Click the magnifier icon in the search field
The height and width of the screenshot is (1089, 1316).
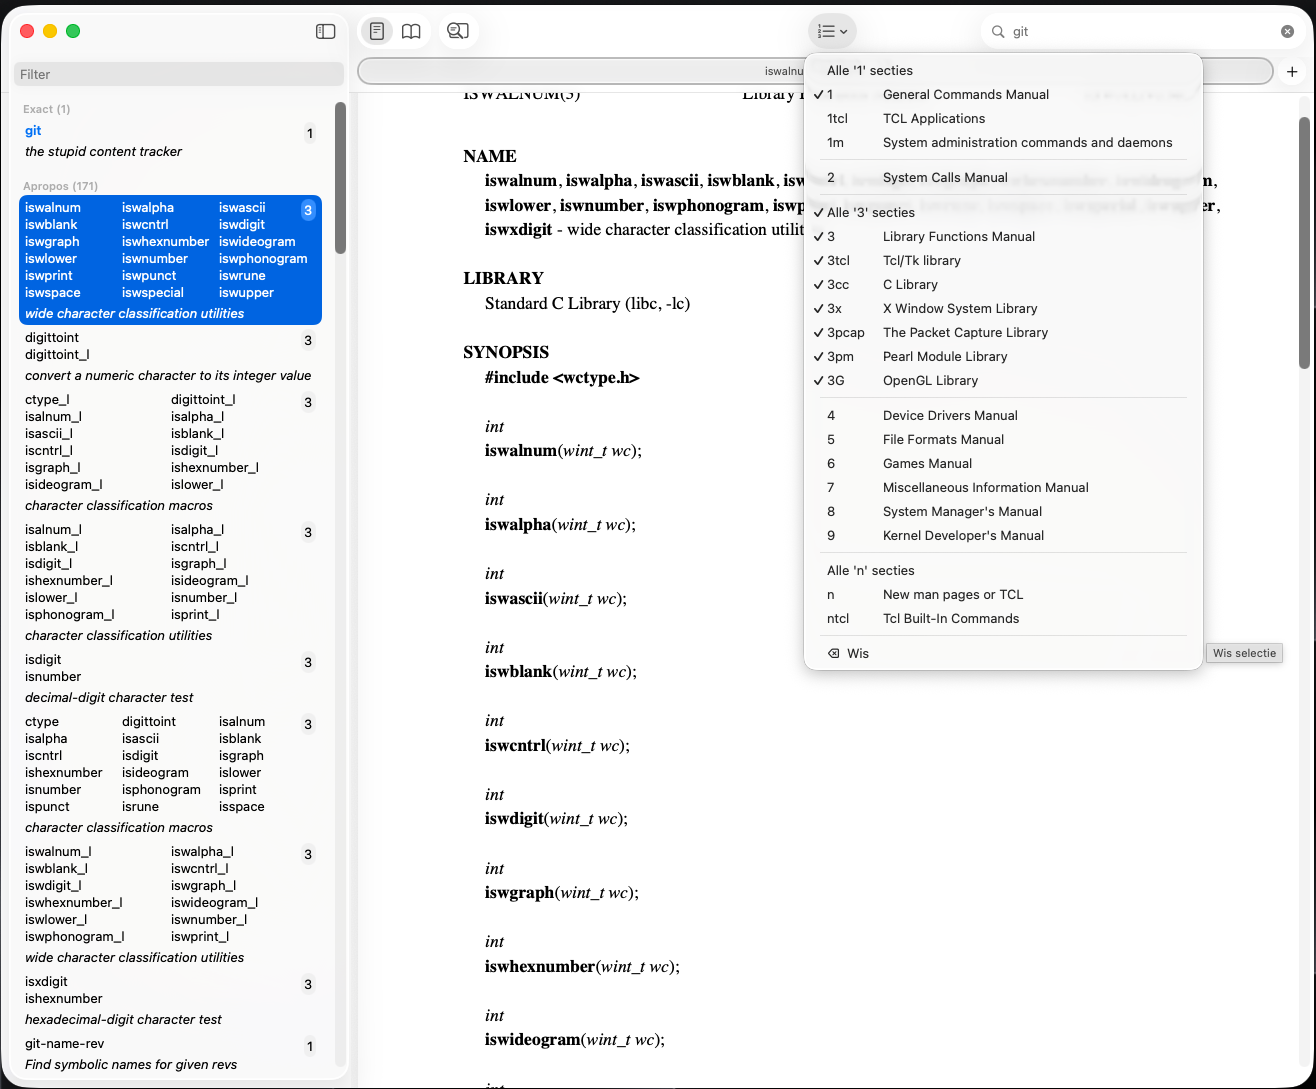click(x=998, y=32)
